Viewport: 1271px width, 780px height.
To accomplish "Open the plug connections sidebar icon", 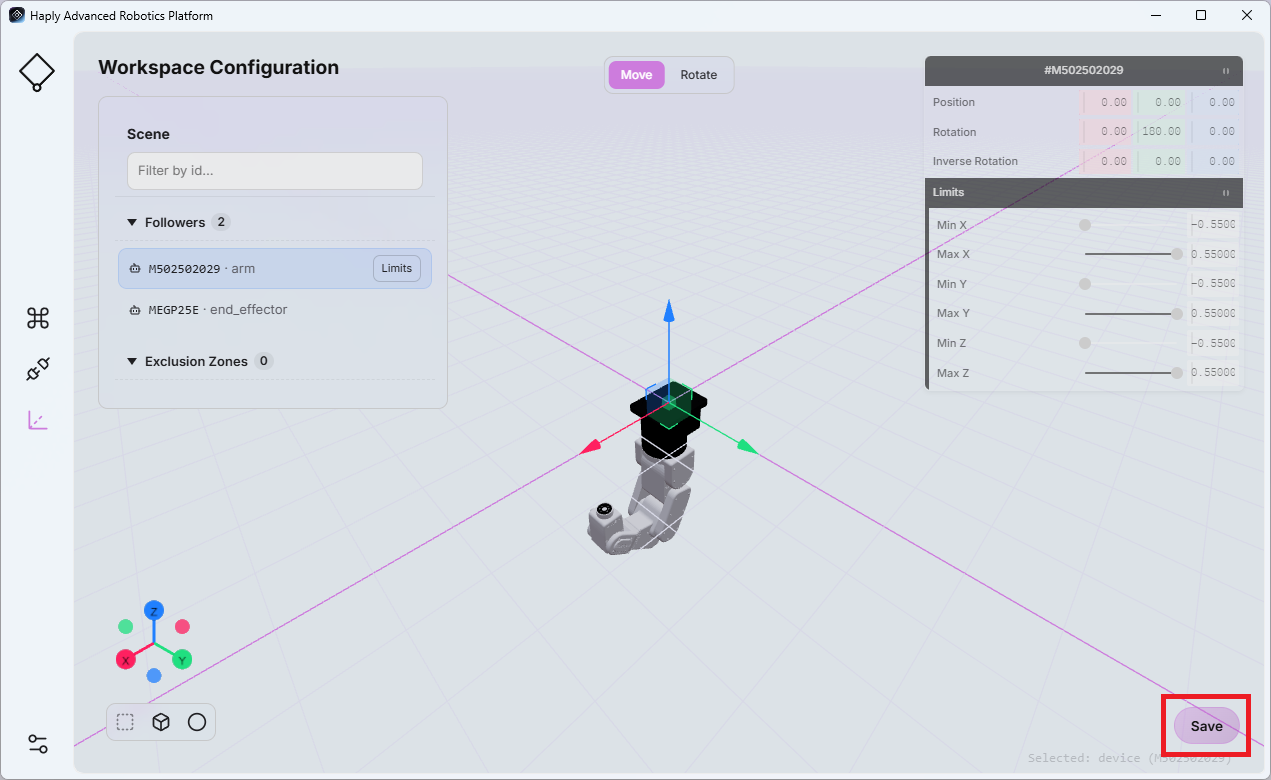I will point(38,370).
